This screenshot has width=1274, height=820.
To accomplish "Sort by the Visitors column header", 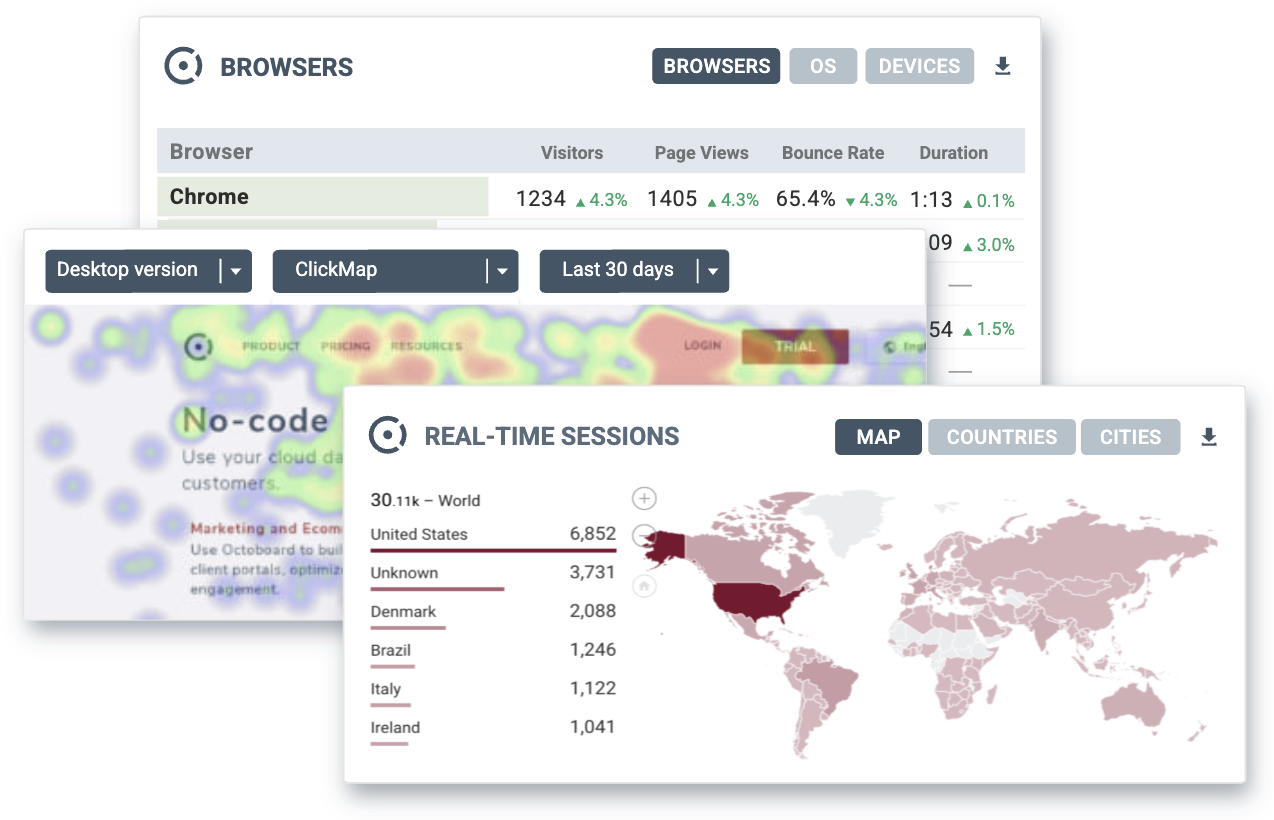I will coord(572,153).
